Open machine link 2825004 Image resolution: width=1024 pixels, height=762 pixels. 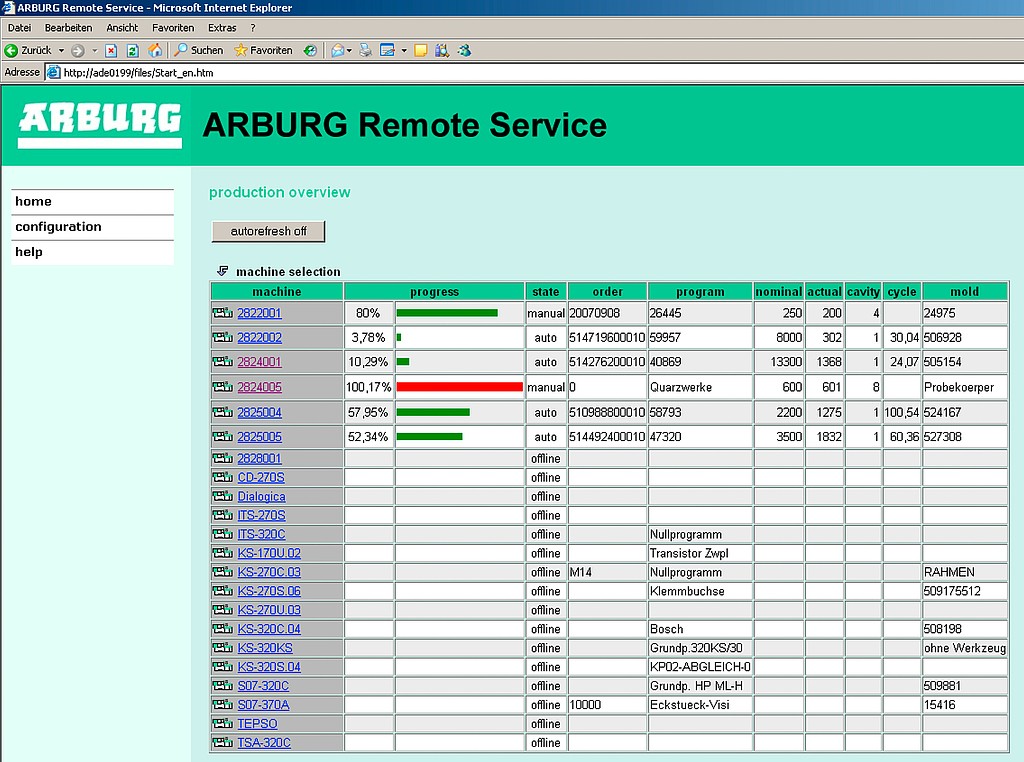pyautogui.click(x=259, y=413)
